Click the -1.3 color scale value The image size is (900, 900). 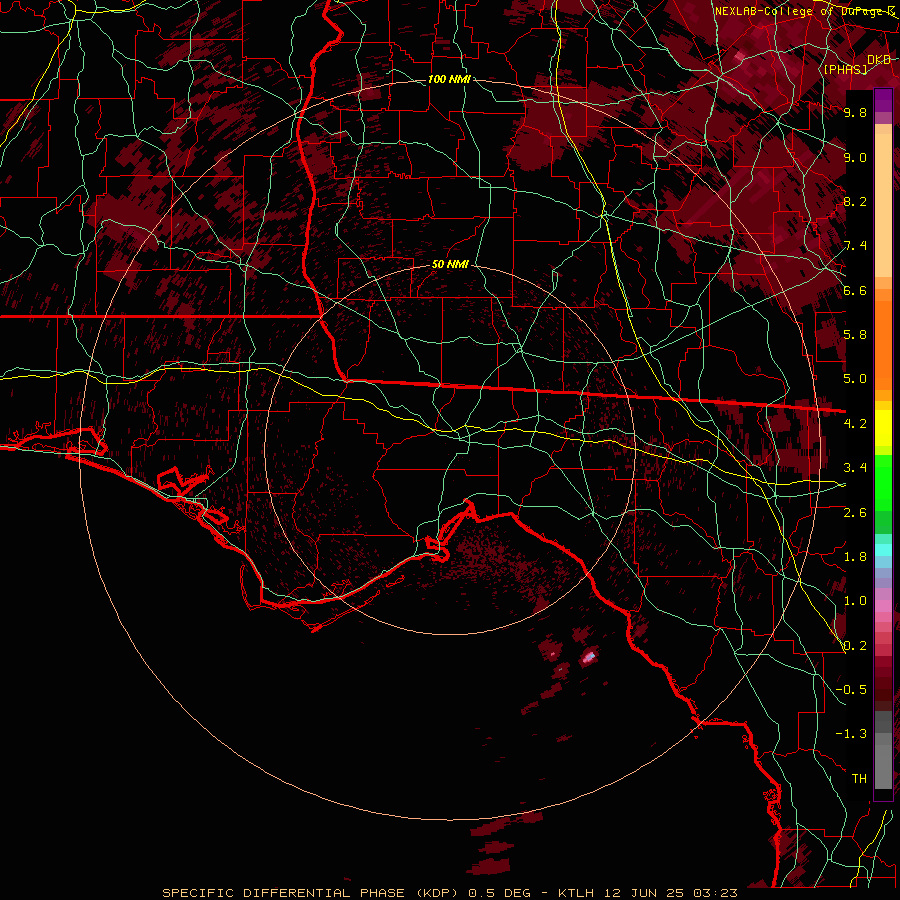point(851,734)
